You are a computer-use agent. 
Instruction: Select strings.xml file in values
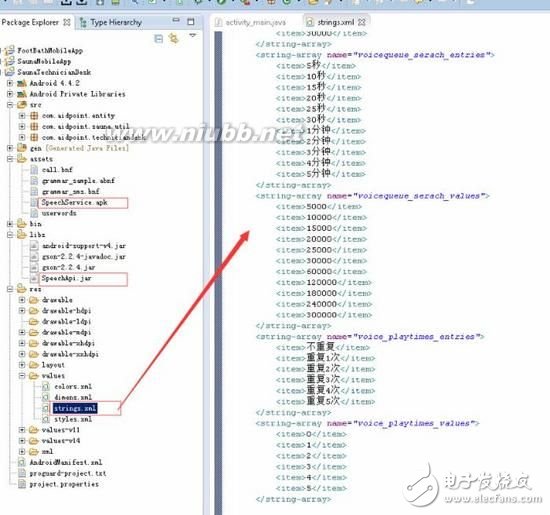point(75,408)
